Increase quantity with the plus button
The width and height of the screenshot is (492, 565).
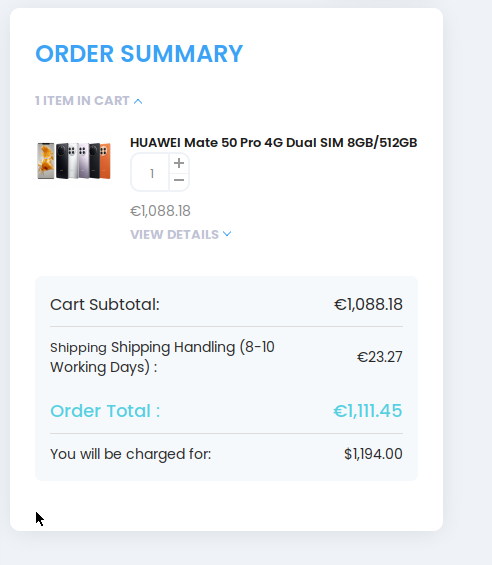pos(179,163)
